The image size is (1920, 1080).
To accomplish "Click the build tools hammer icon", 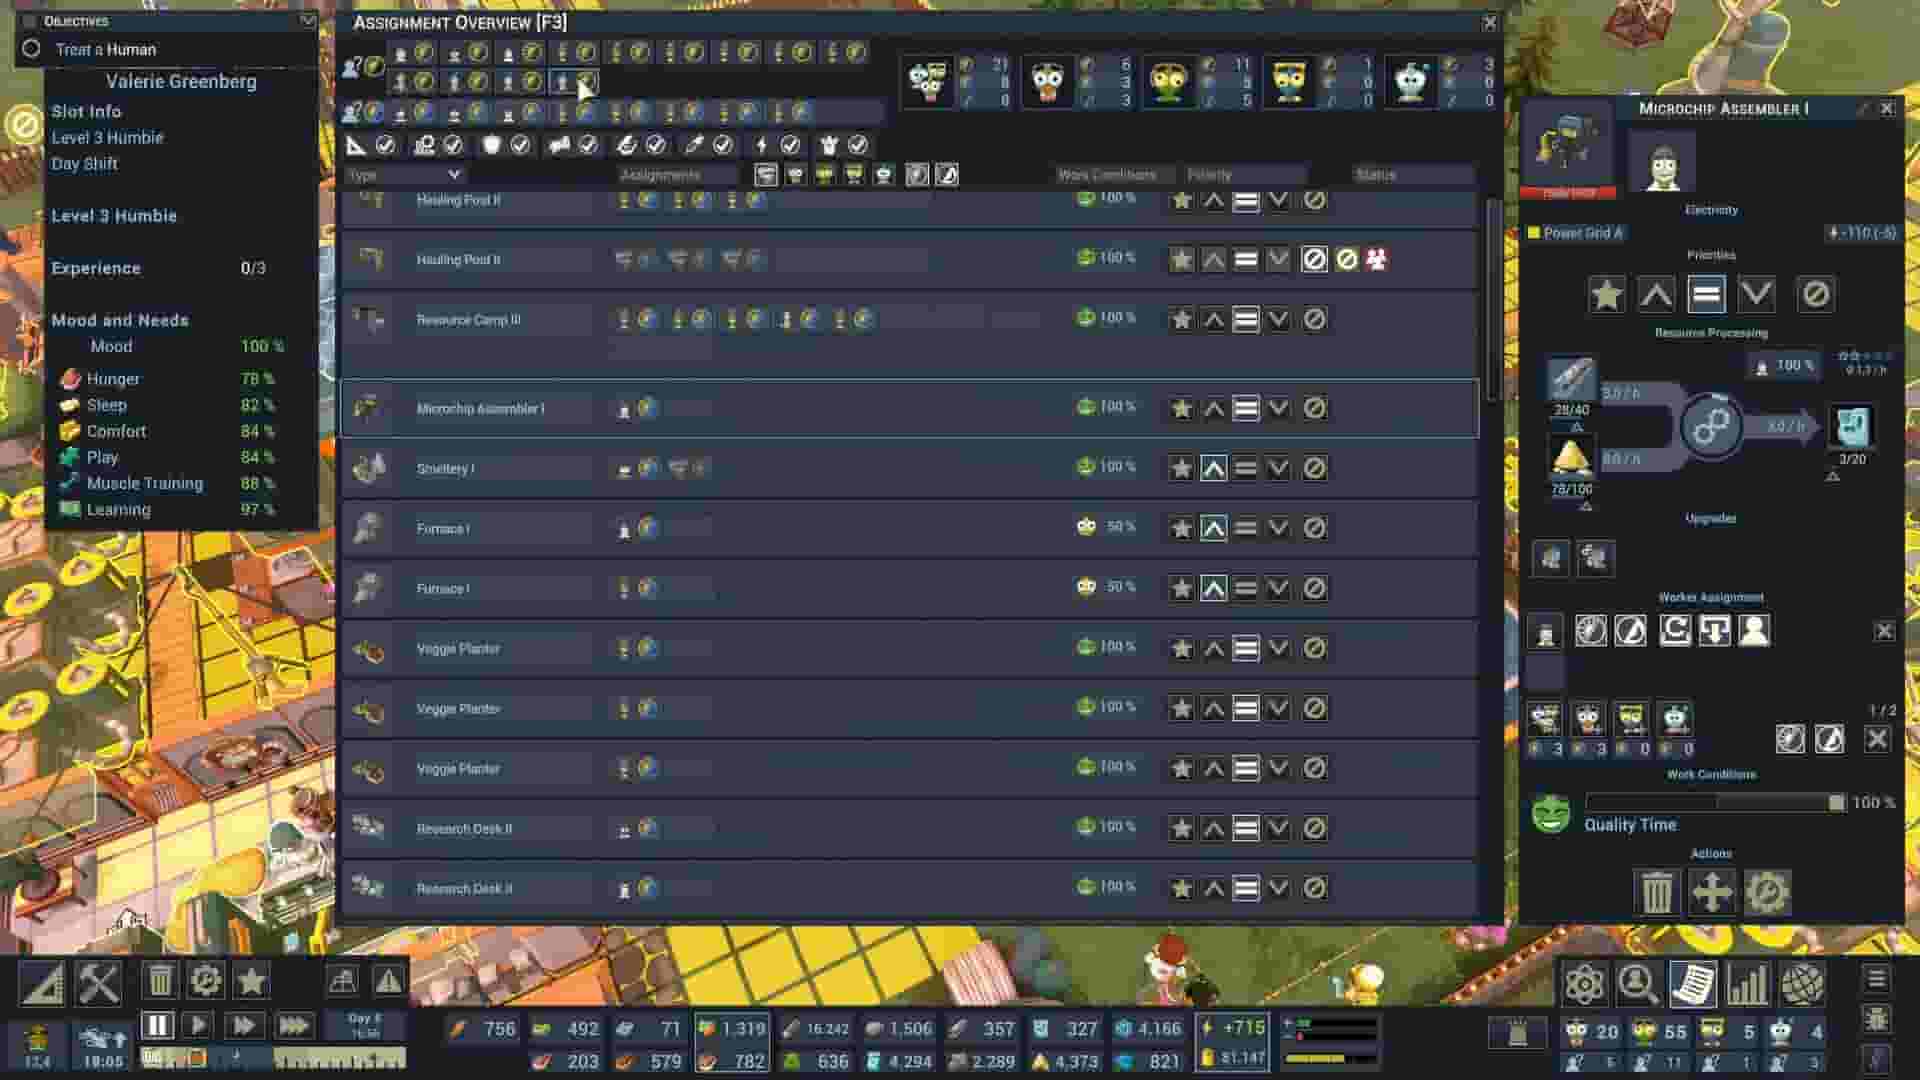I will coord(99,981).
